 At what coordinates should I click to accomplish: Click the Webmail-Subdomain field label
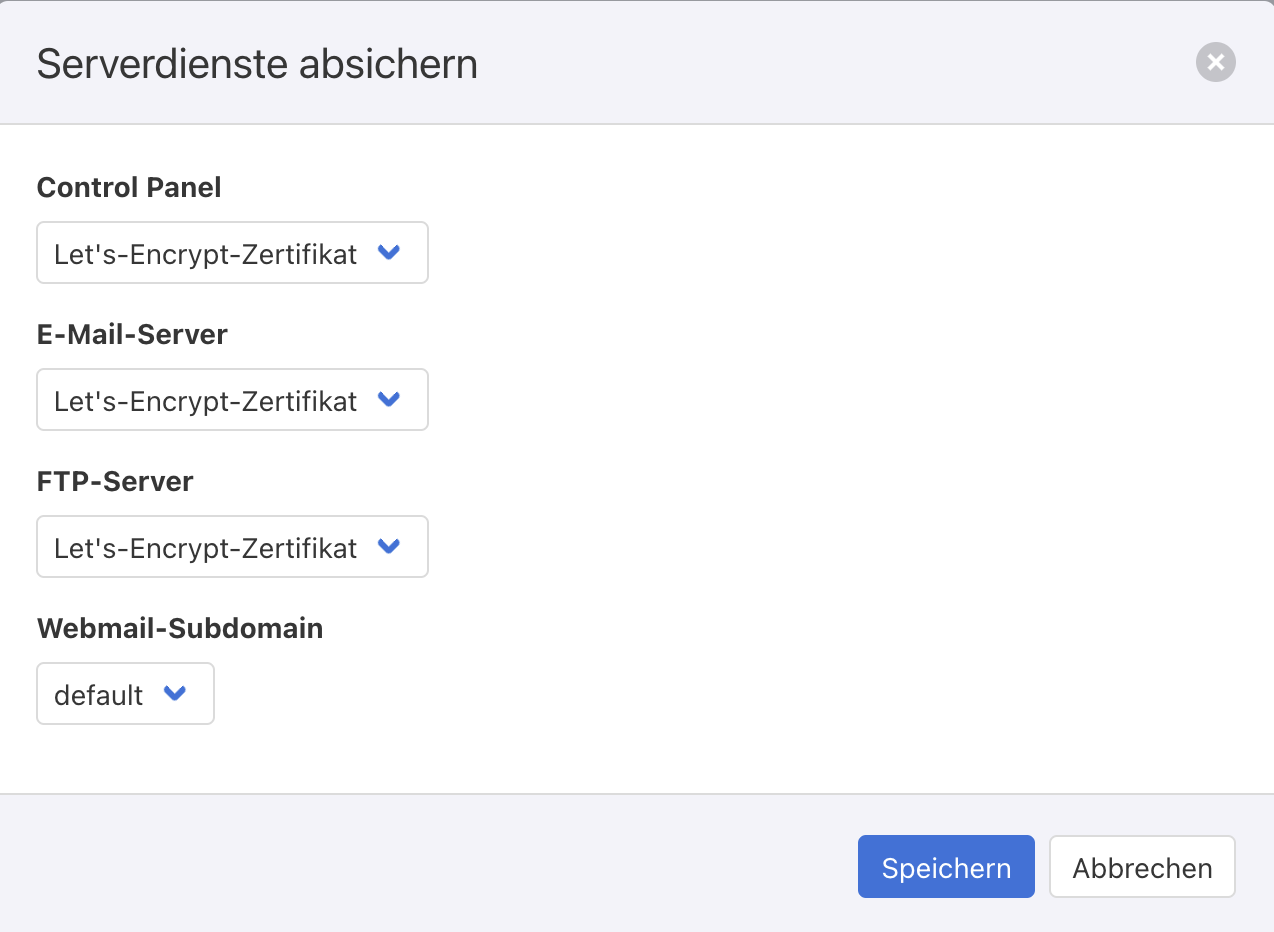[x=180, y=628]
